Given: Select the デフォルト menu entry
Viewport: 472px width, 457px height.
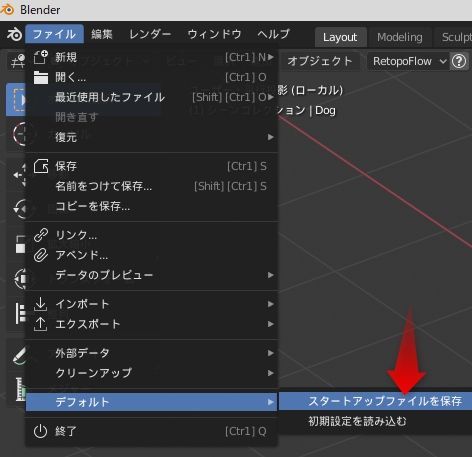Looking at the screenshot, I should [x=151, y=402].
